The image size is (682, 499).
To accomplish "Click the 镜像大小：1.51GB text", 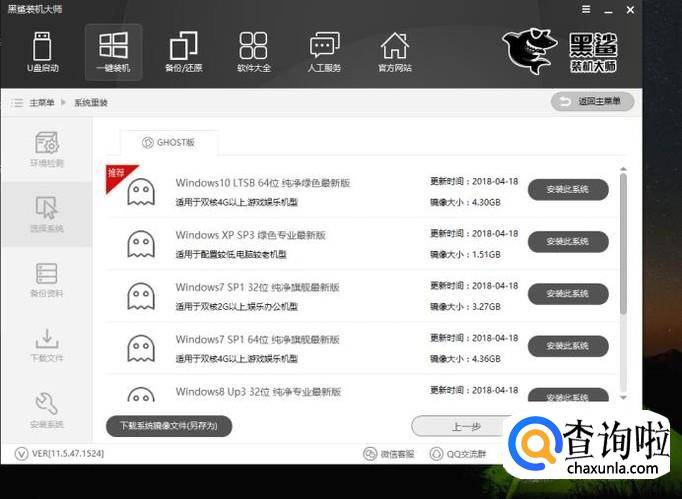I will pos(465,255).
